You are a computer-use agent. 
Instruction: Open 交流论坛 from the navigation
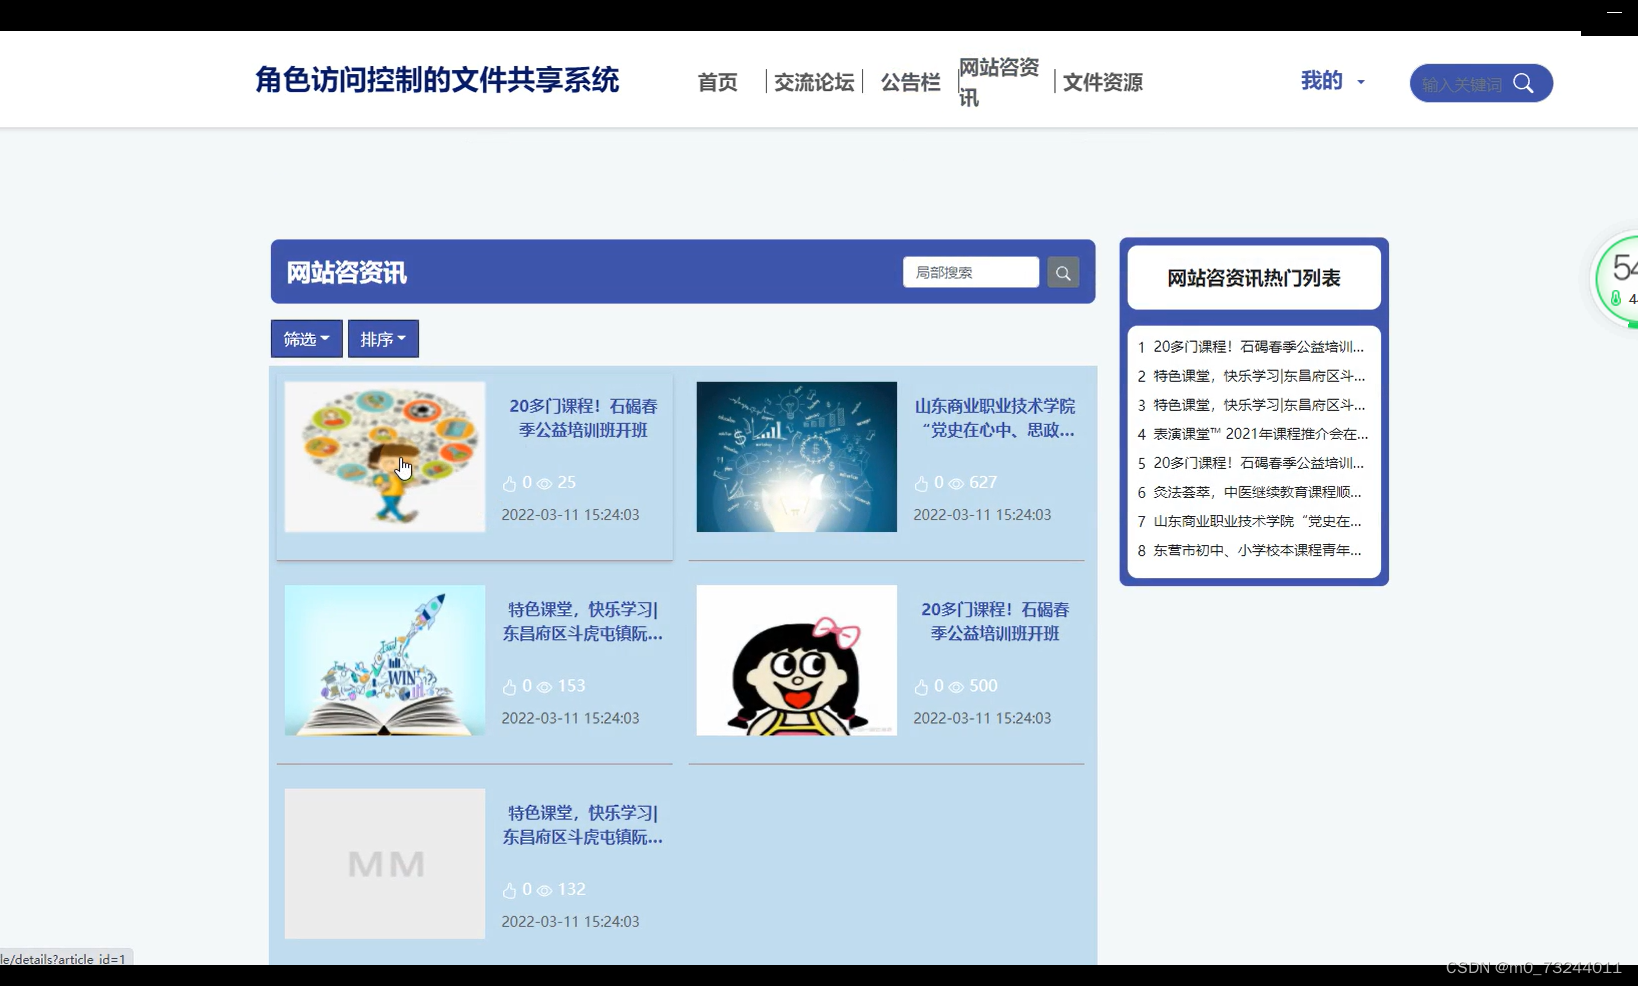pos(814,82)
